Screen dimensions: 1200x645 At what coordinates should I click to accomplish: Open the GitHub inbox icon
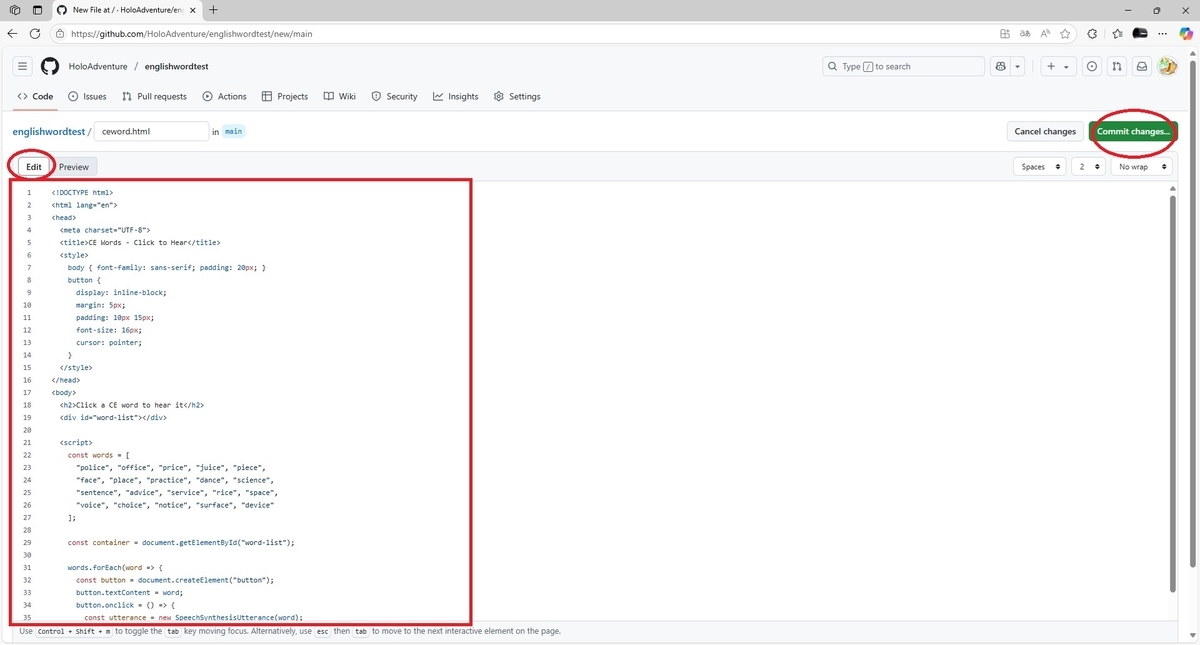click(1141, 66)
